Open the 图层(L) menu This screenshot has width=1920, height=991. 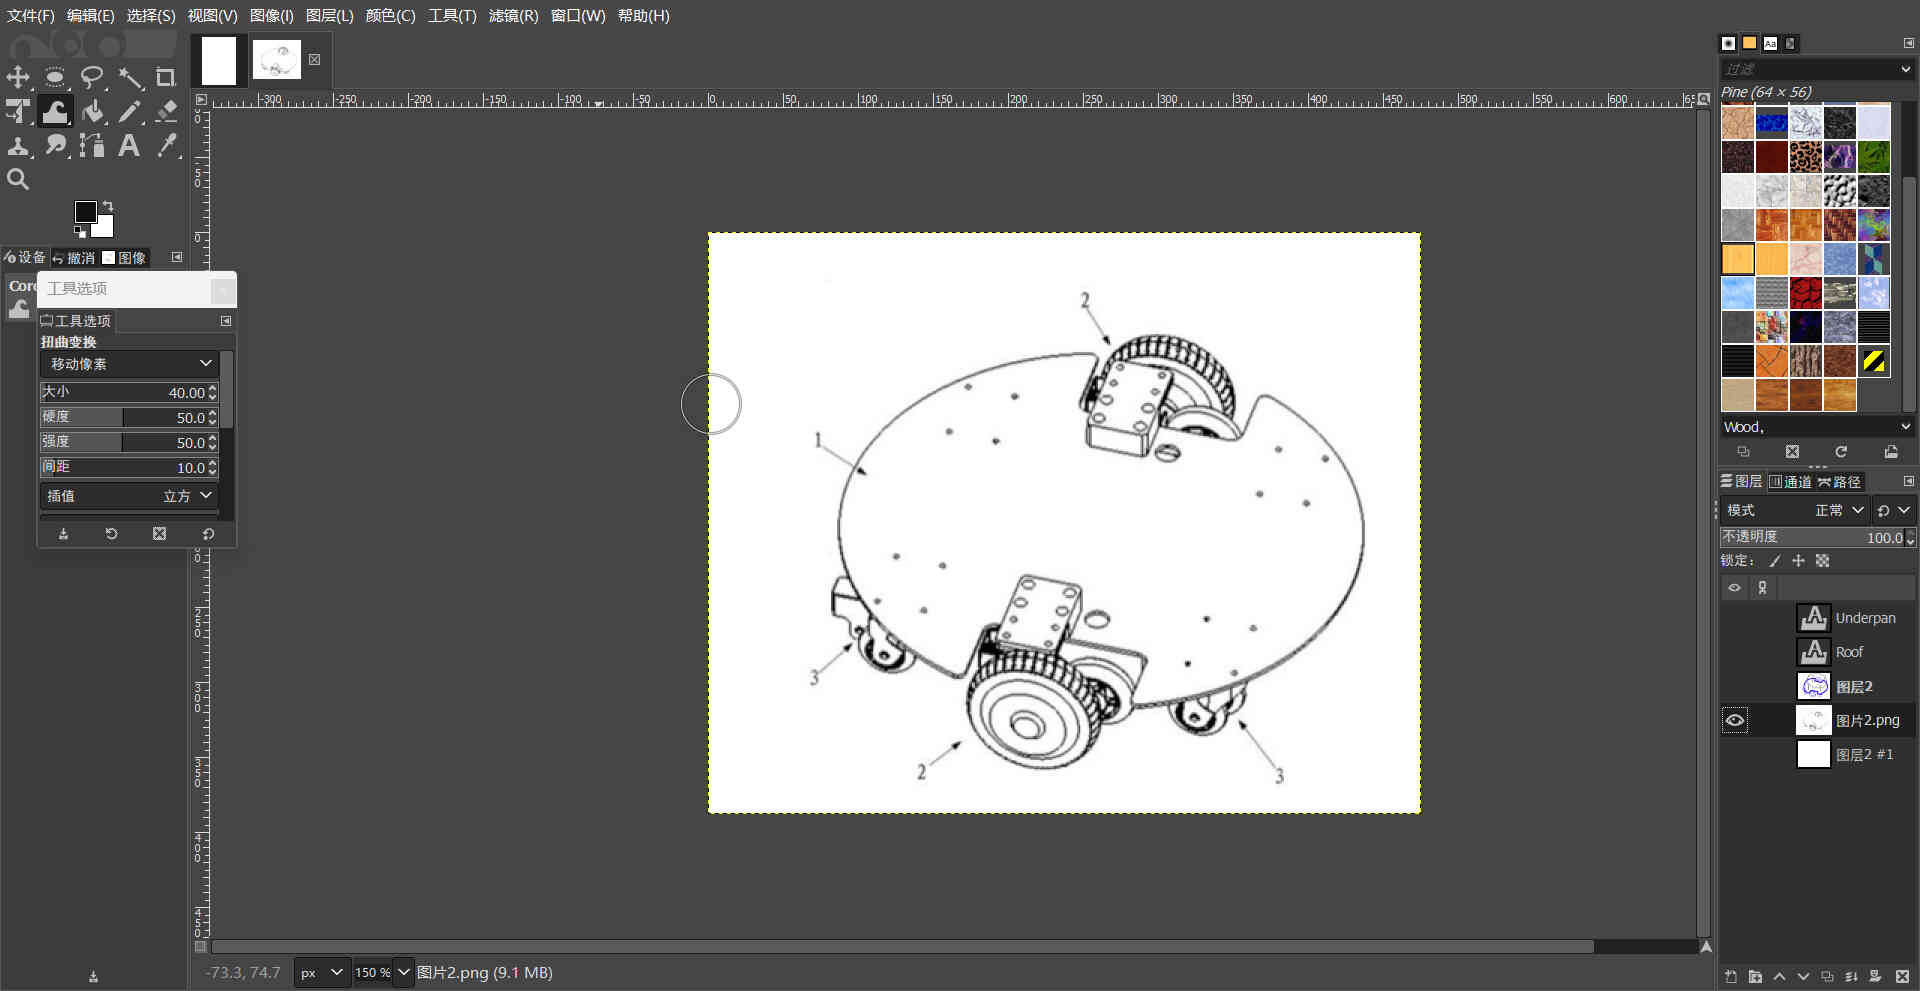click(x=329, y=16)
